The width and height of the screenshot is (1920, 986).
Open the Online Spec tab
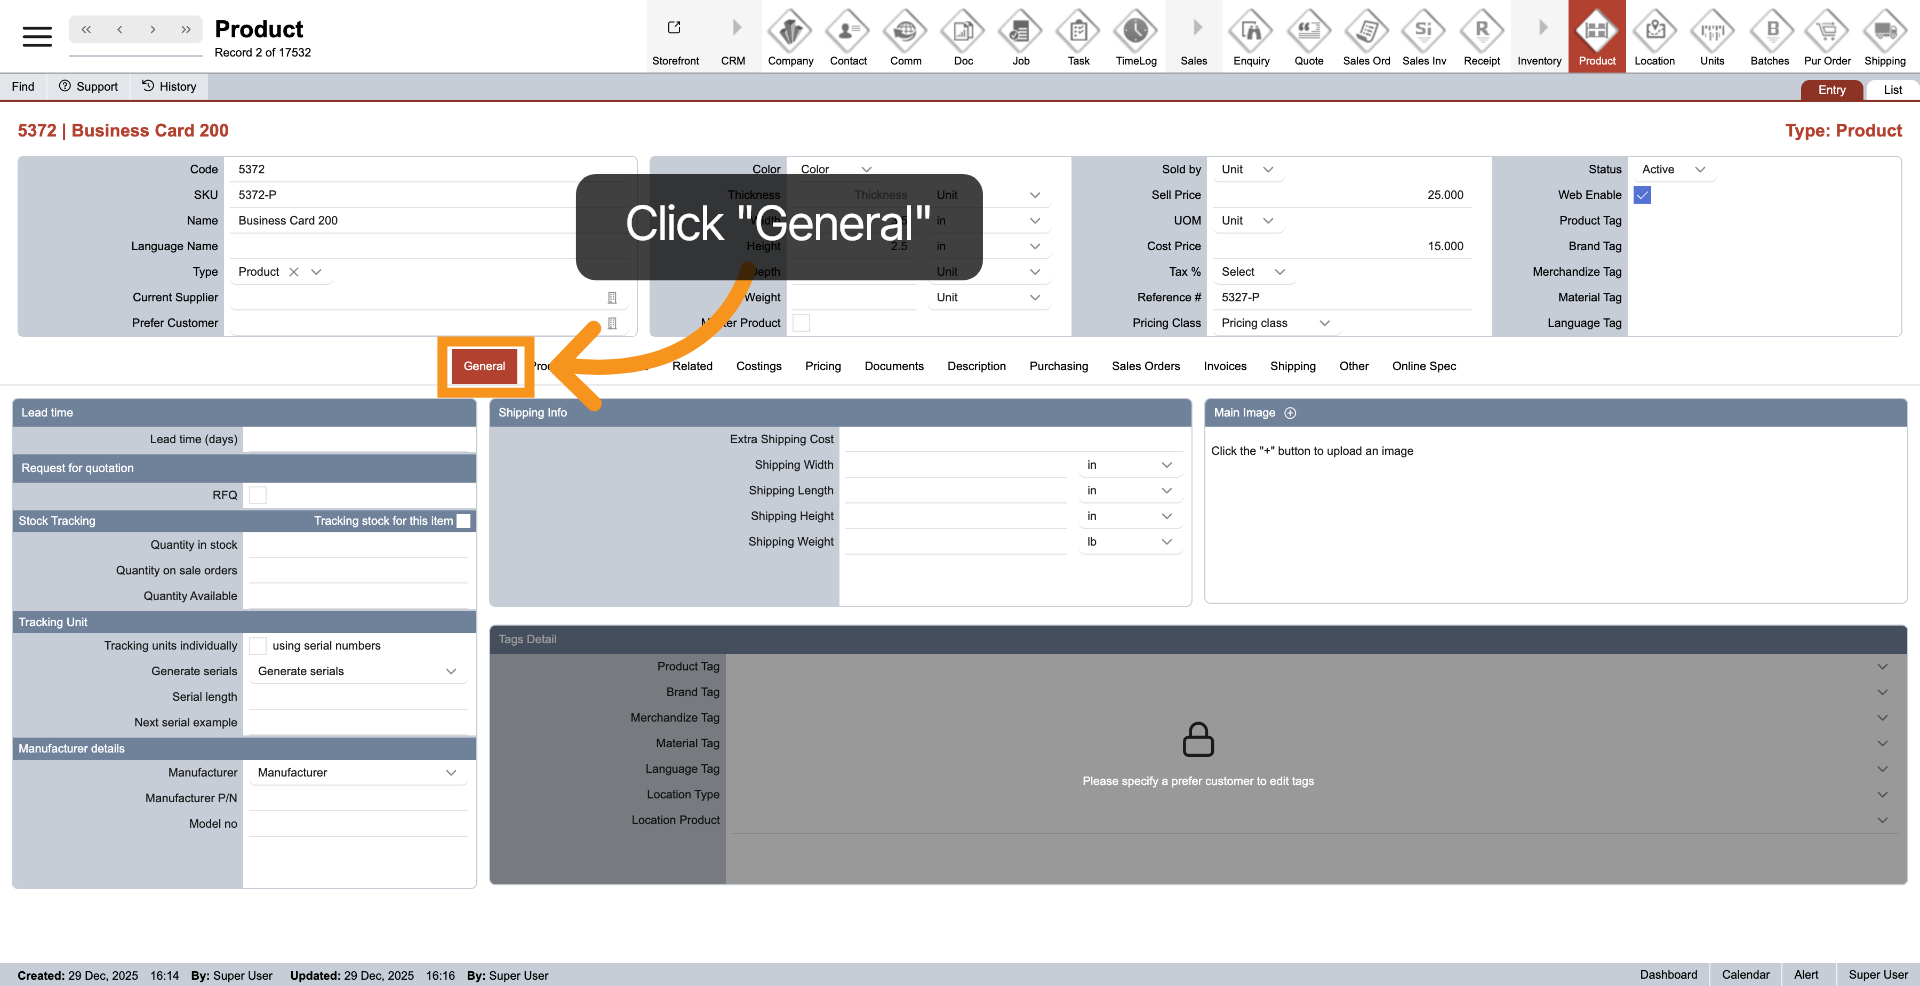click(1423, 366)
